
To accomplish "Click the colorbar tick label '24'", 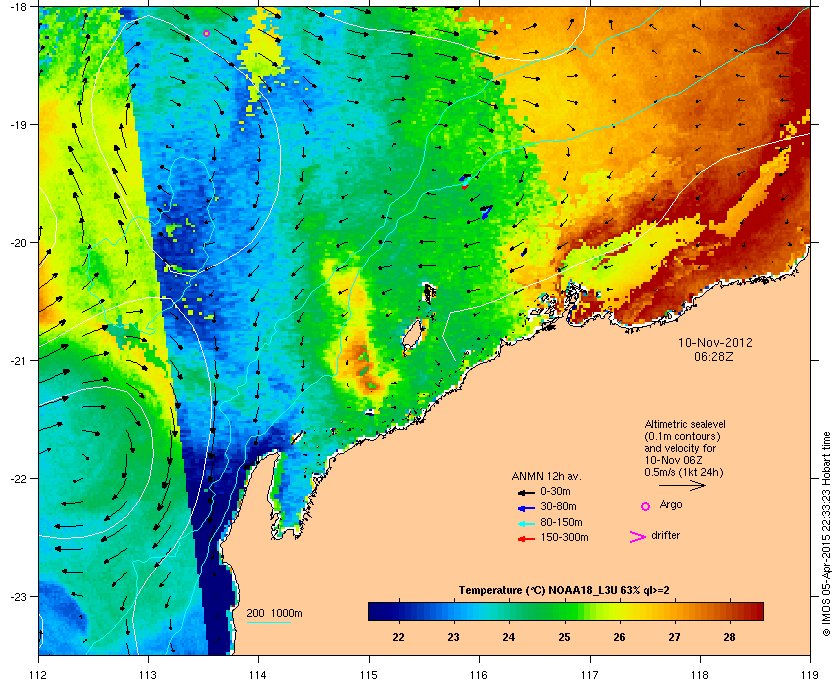I will tap(509, 637).
